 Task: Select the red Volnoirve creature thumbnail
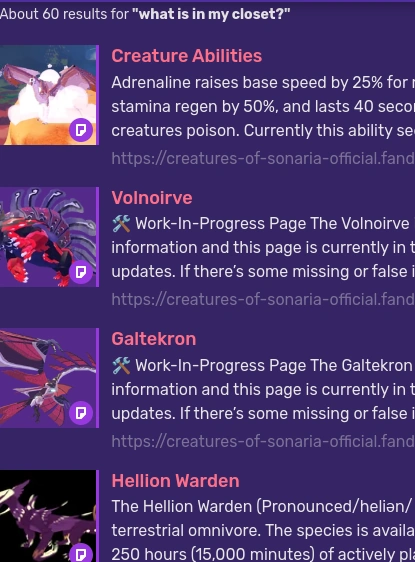pyautogui.click(x=48, y=237)
